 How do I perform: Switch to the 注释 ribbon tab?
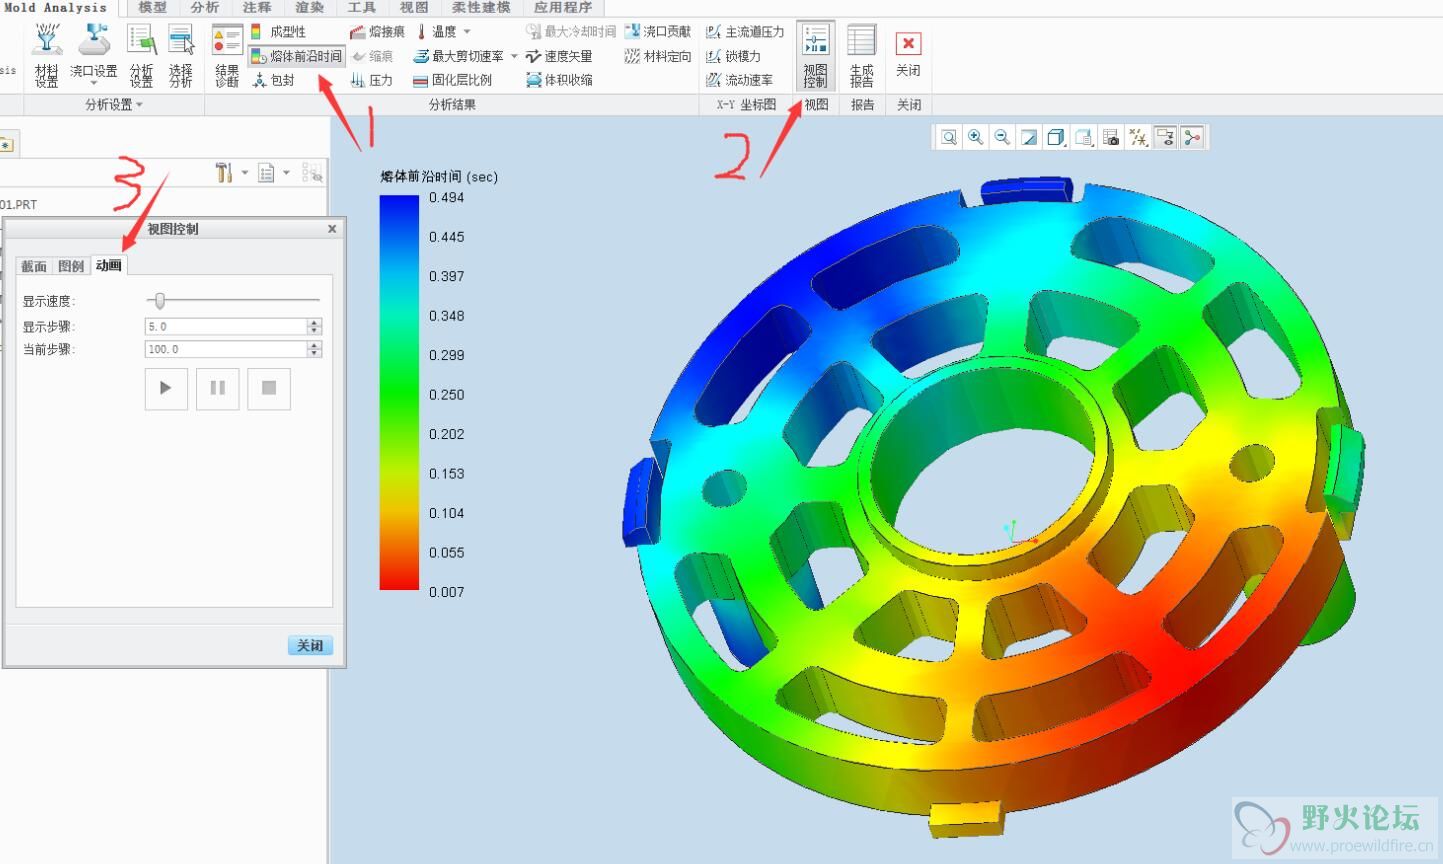257,8
